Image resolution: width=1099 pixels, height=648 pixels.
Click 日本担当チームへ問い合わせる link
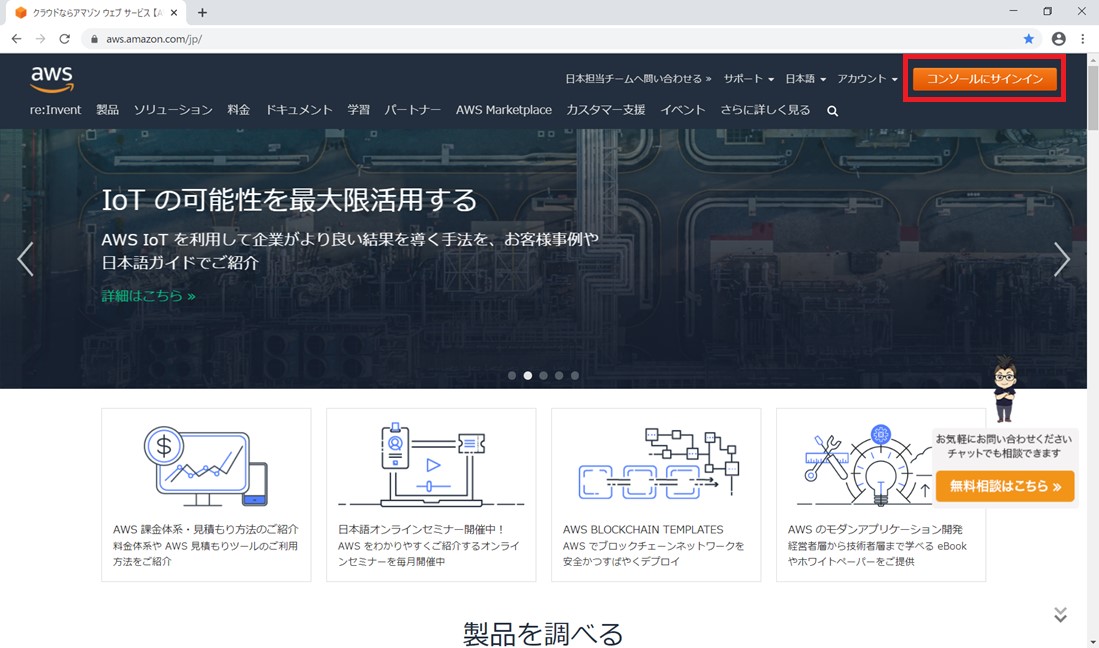tap(638, 78)
